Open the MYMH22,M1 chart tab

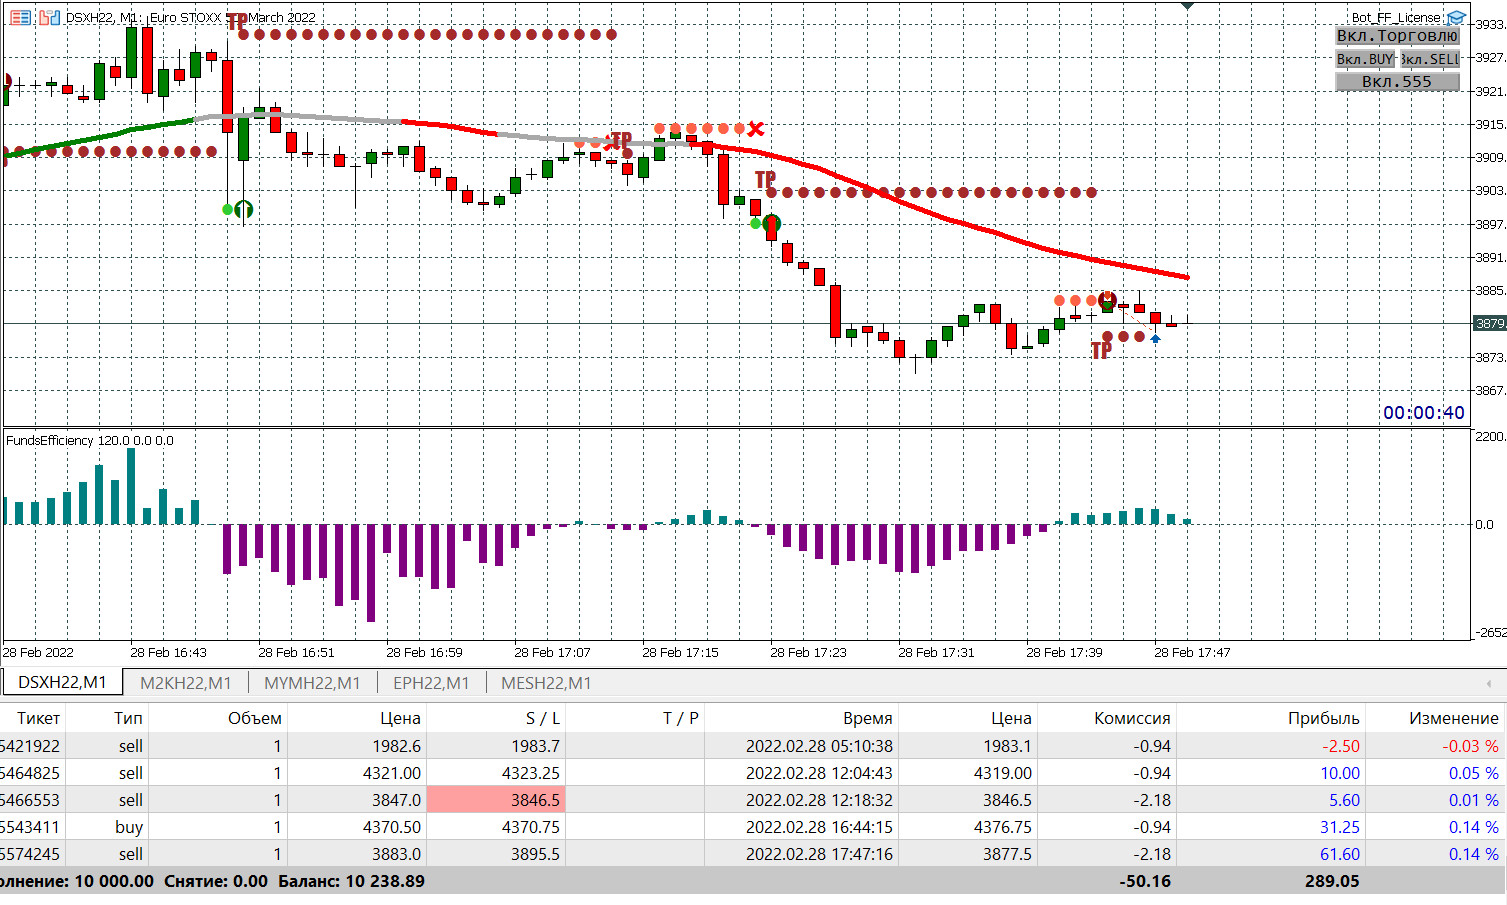tap(312, 683)
